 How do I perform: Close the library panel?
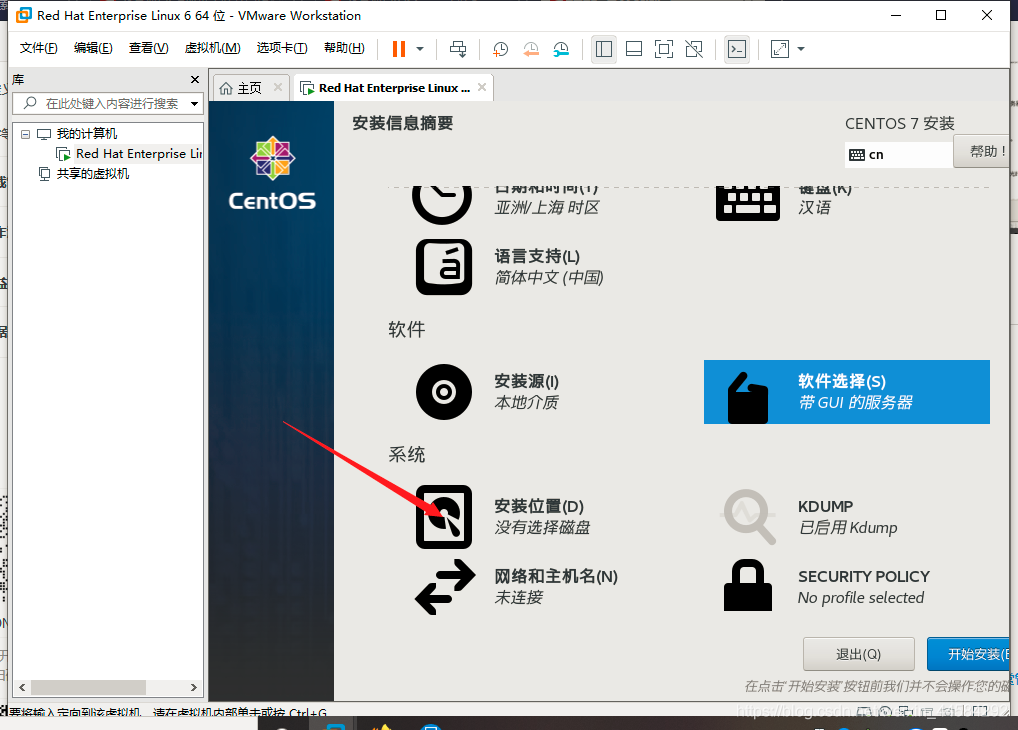coord(195,79)
